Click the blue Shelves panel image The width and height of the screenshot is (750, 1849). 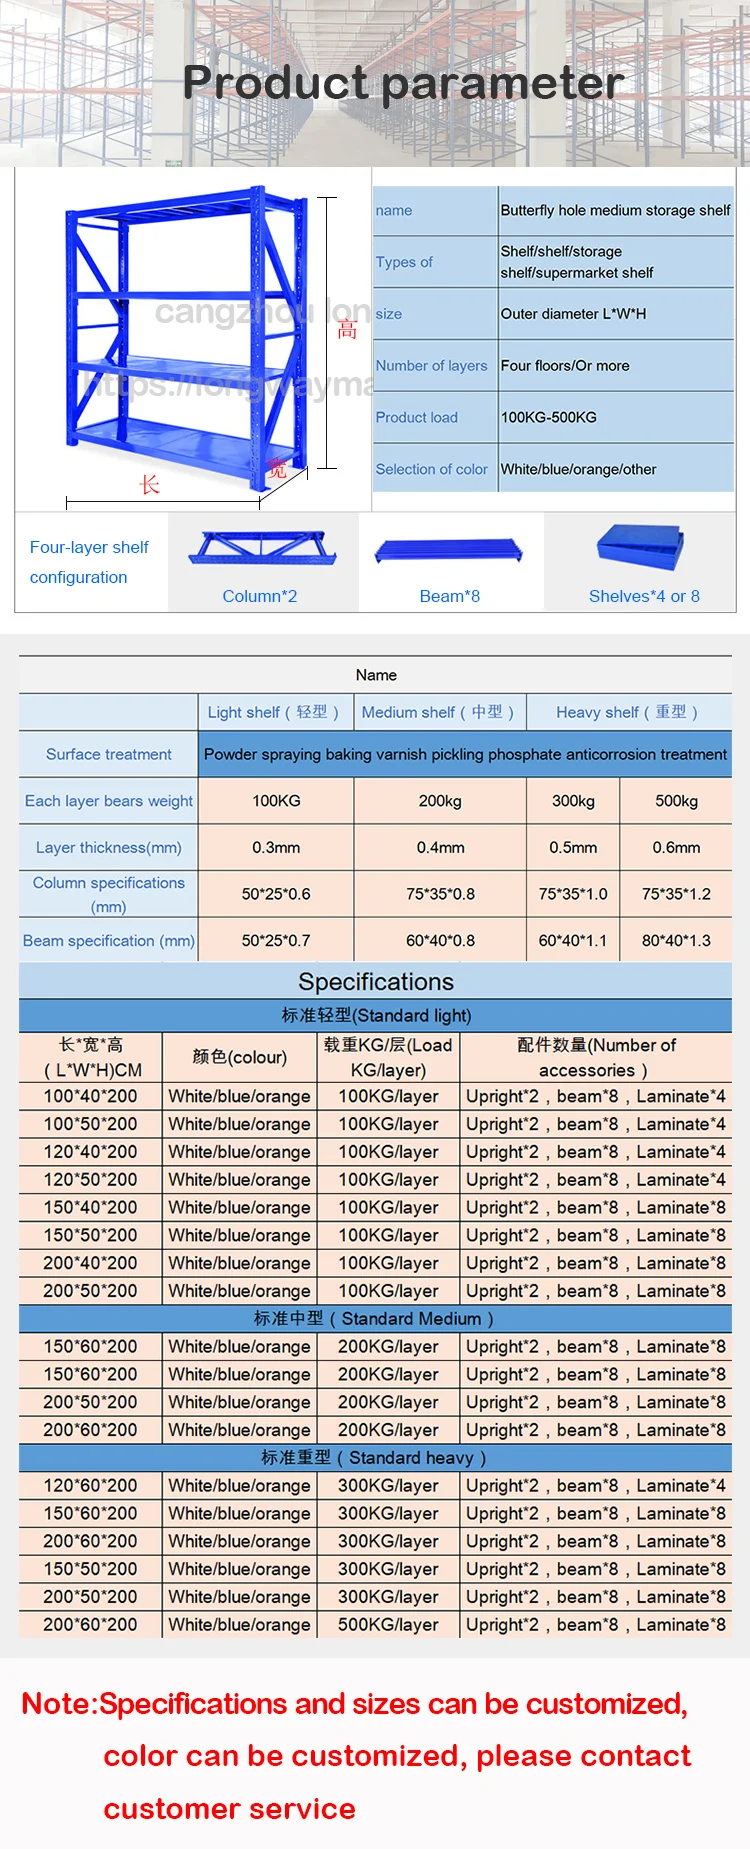click(x=641, y=548)
